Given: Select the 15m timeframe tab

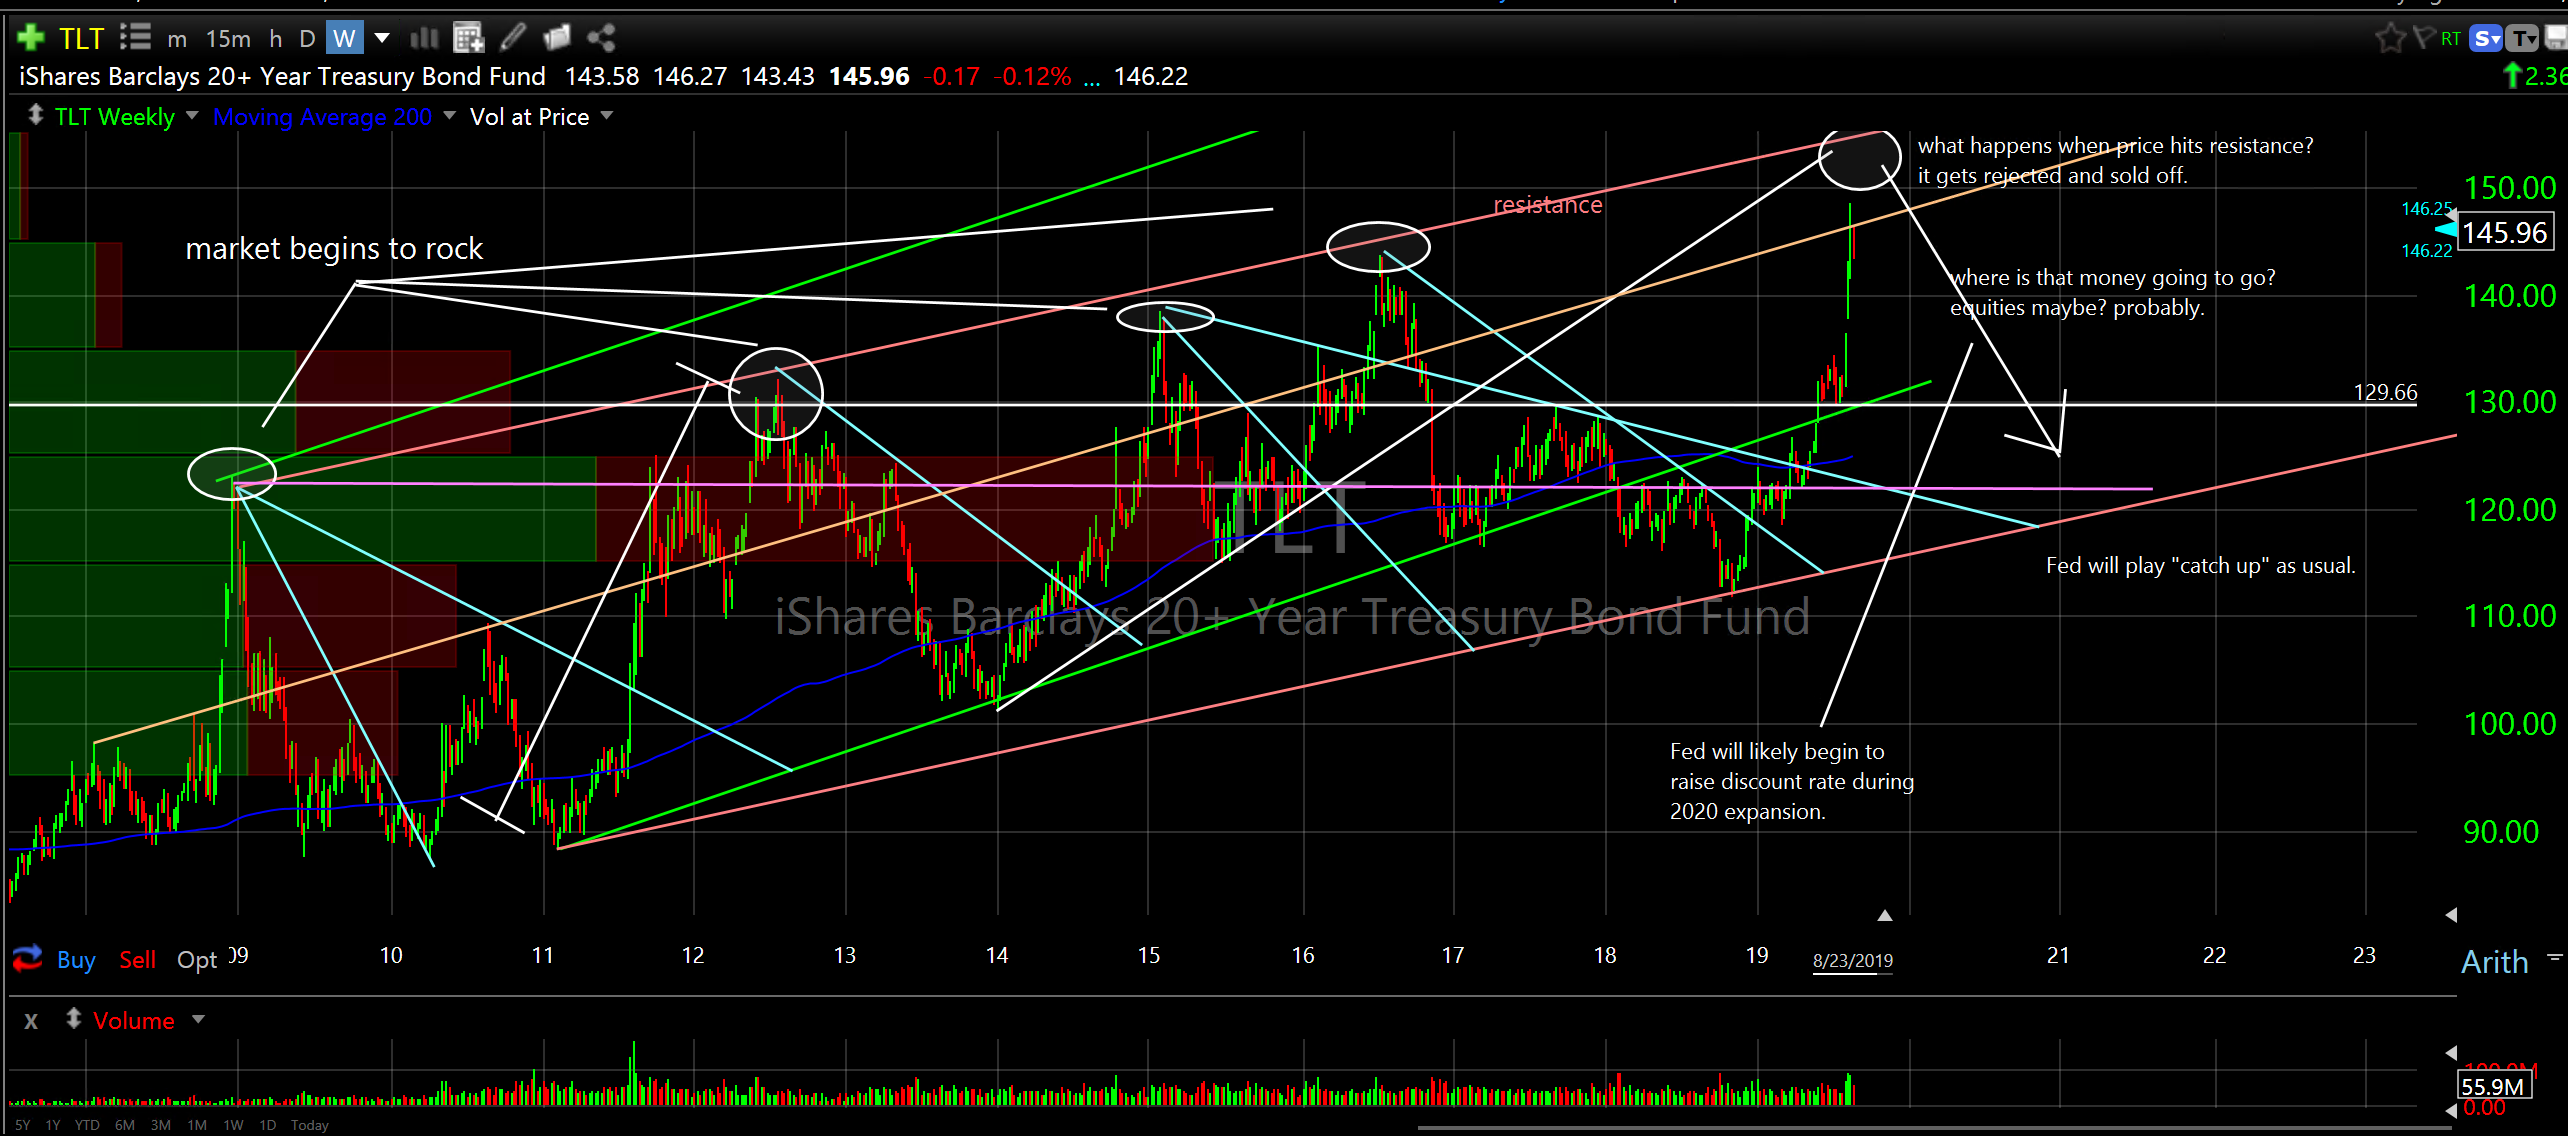Looking at the screenshot, I should (x=228, y=39).
